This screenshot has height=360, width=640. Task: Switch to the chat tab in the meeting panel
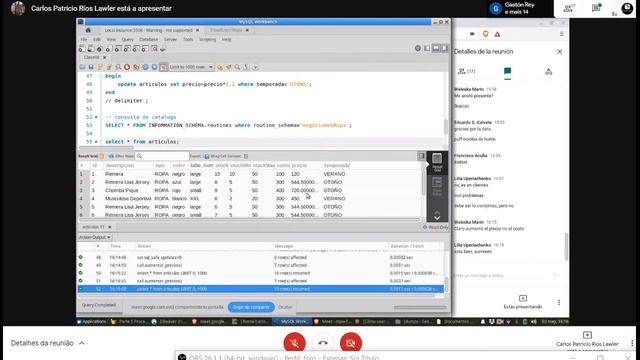[507, 71]
